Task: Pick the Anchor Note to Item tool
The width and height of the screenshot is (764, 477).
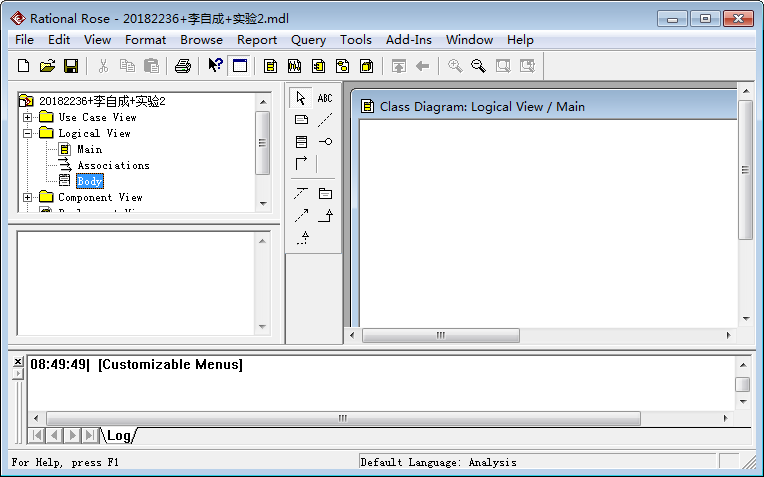Action: click(x=325, y=120)
